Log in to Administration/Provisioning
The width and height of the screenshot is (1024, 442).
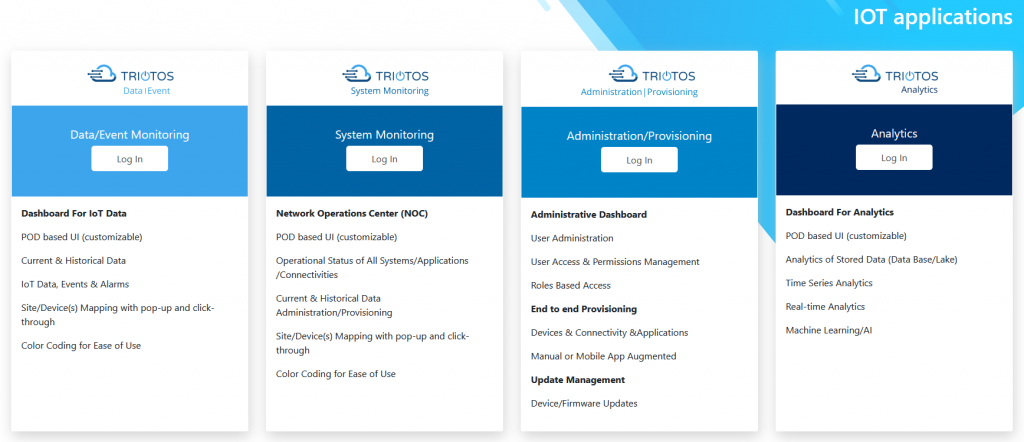(x=639, y=160)
